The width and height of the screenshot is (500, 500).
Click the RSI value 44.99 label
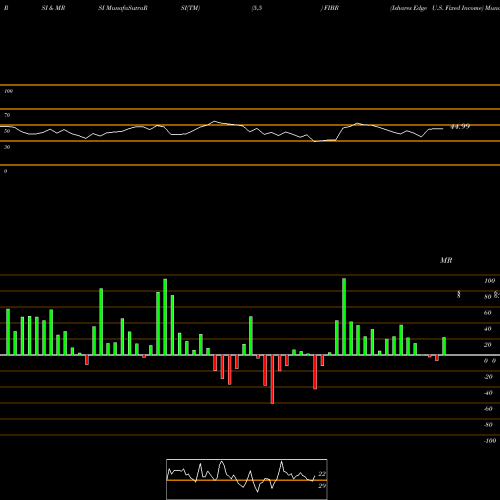point(460,126)
